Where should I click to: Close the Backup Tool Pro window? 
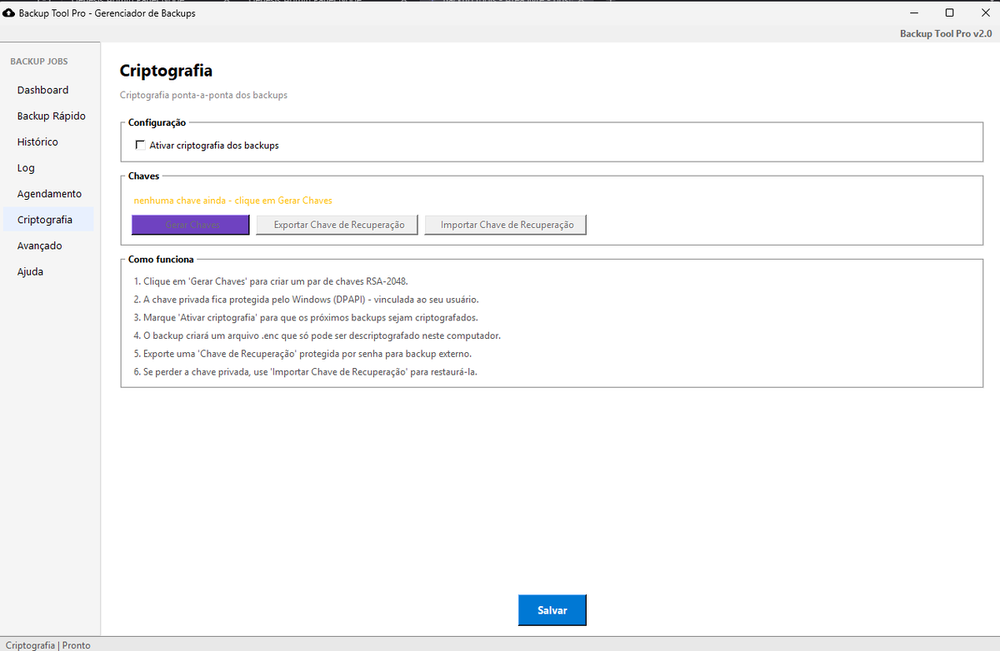[985, 13]
